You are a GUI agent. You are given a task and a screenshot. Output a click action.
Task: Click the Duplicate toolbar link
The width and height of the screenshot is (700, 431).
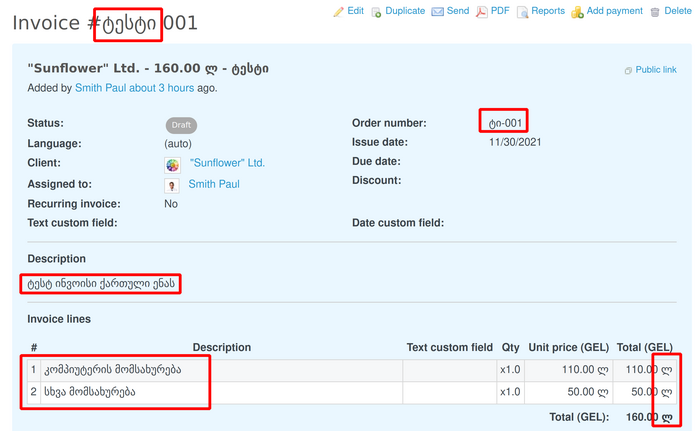410,11
